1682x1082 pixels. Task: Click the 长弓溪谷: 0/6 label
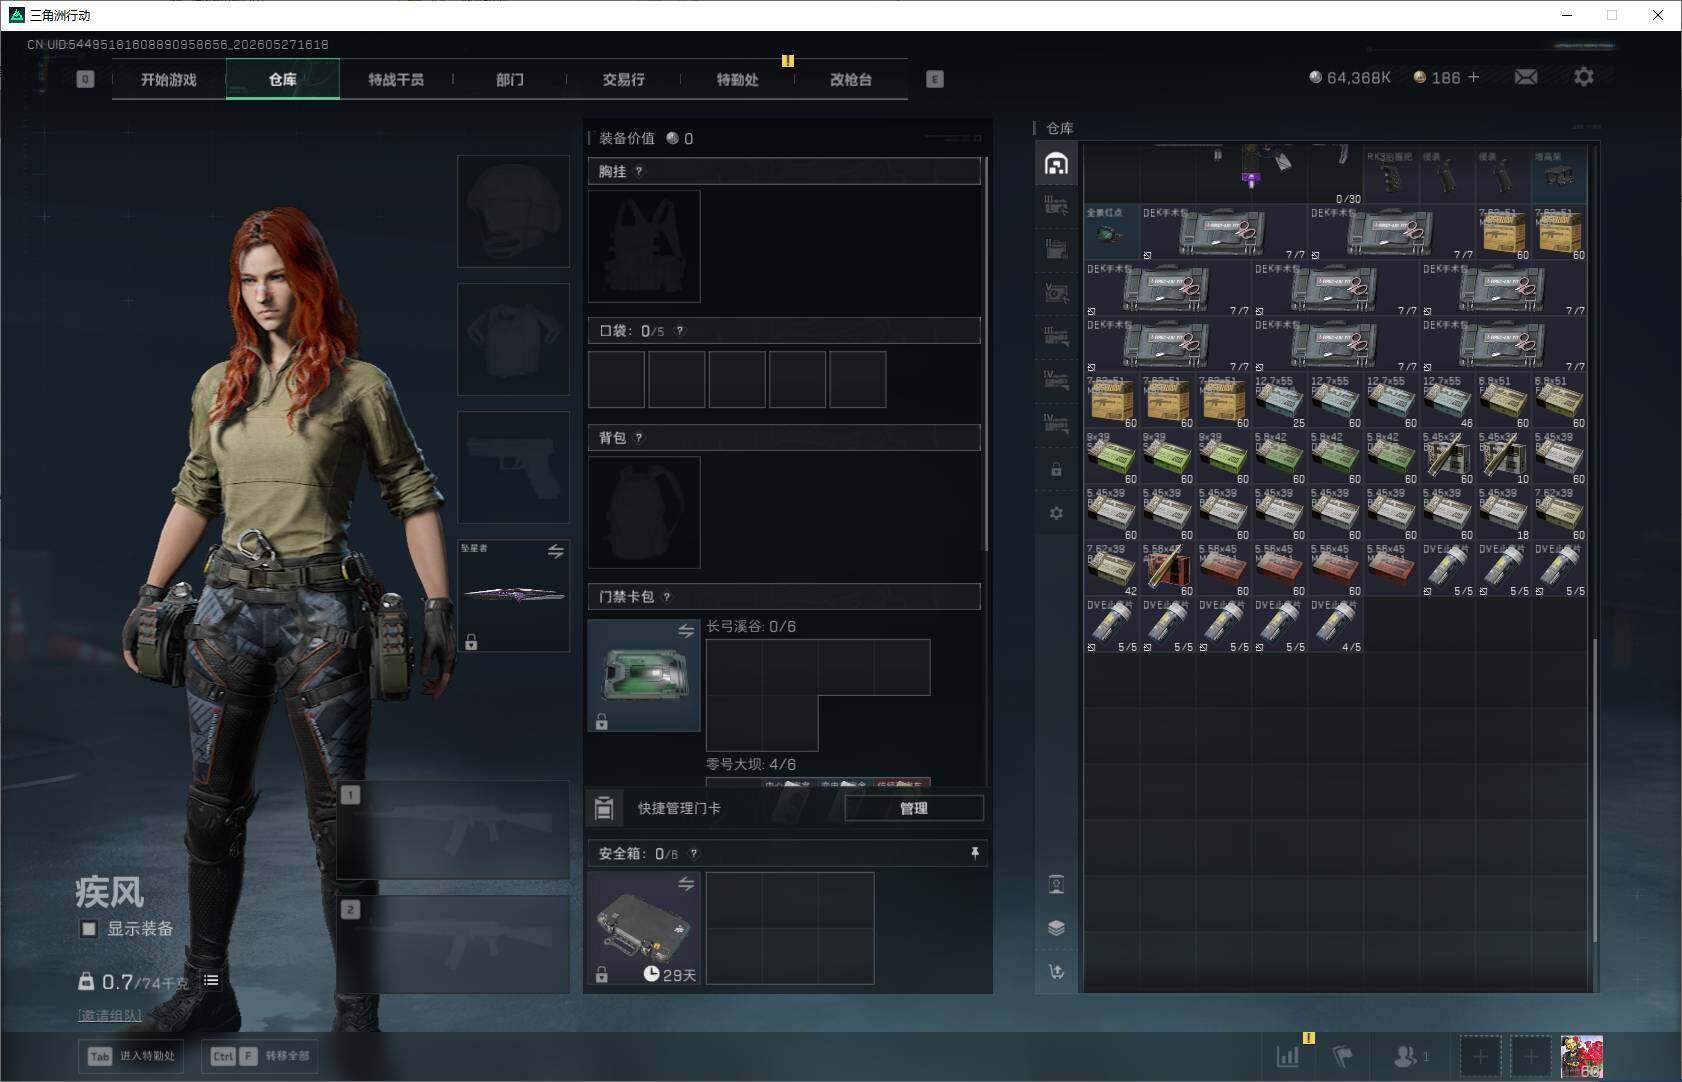pos(751,626)
